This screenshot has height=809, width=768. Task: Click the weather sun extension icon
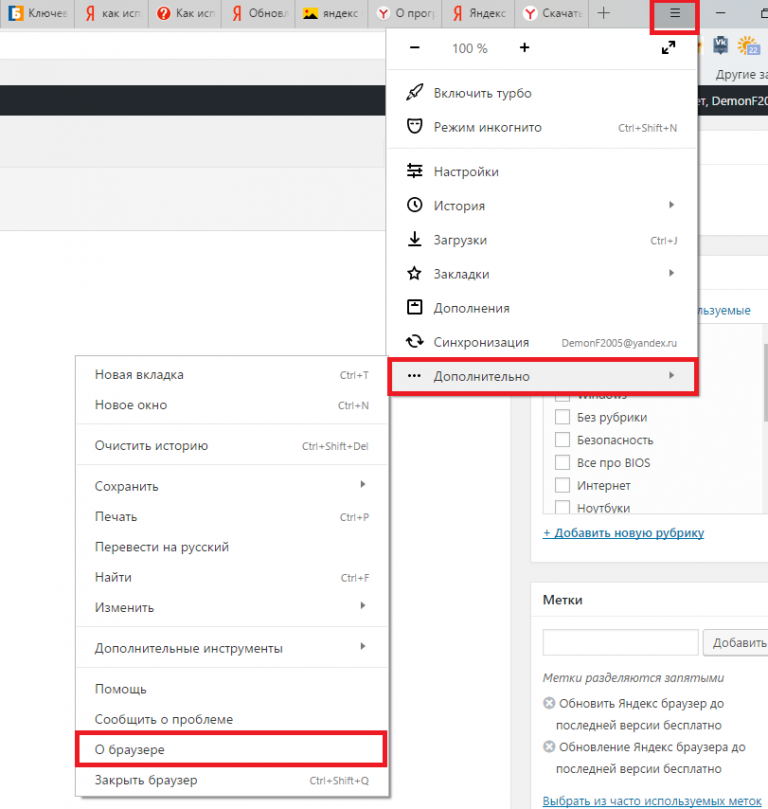(x=748, y=45)
